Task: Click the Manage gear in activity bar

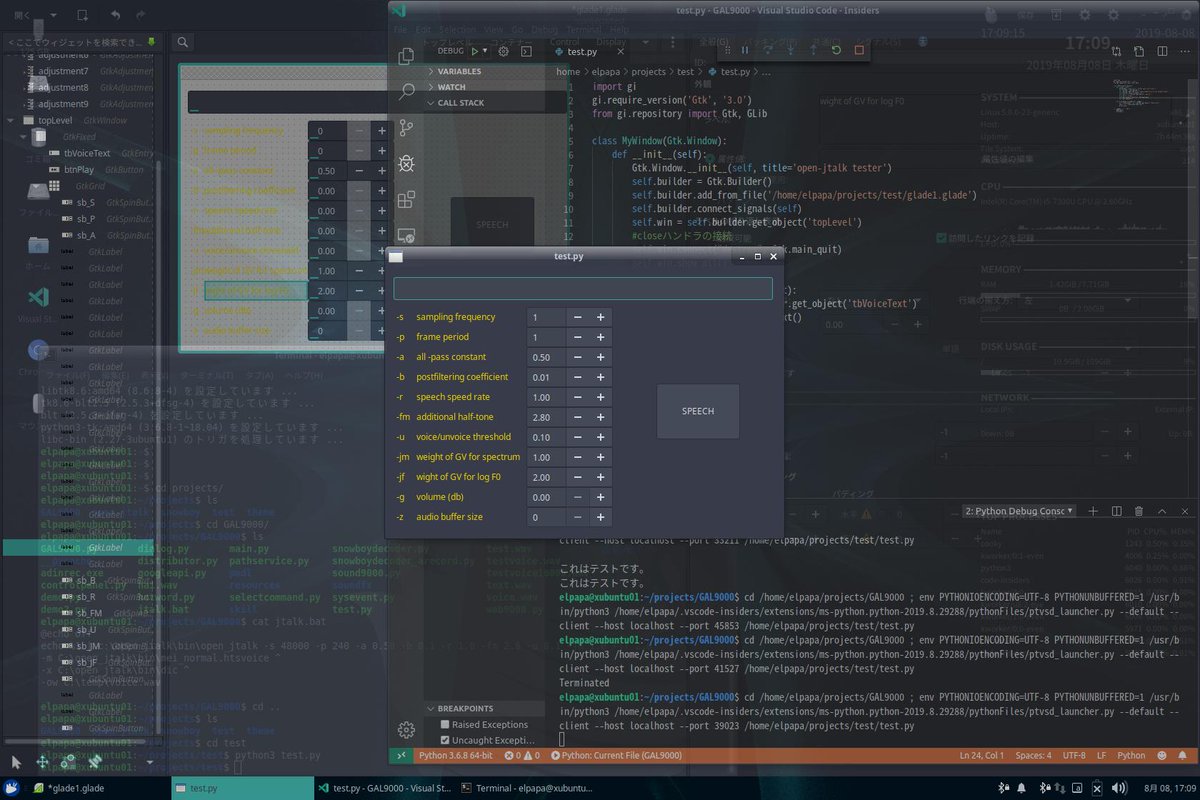Action: pyautogui.click(x=406, y=729)
